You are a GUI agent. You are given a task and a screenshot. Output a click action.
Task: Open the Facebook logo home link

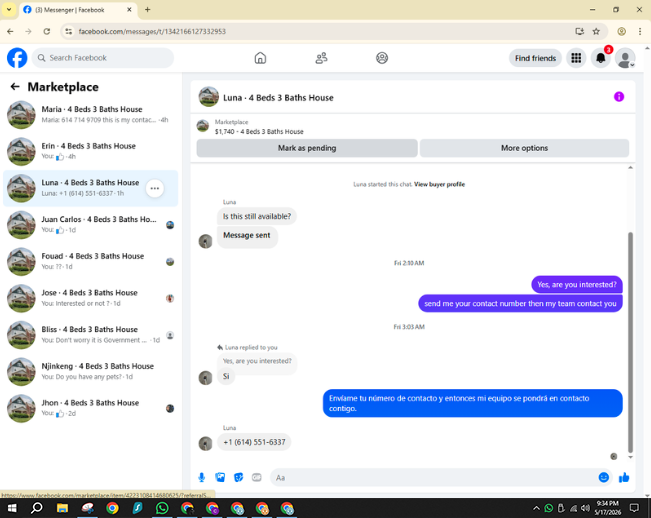click(17, 58)
